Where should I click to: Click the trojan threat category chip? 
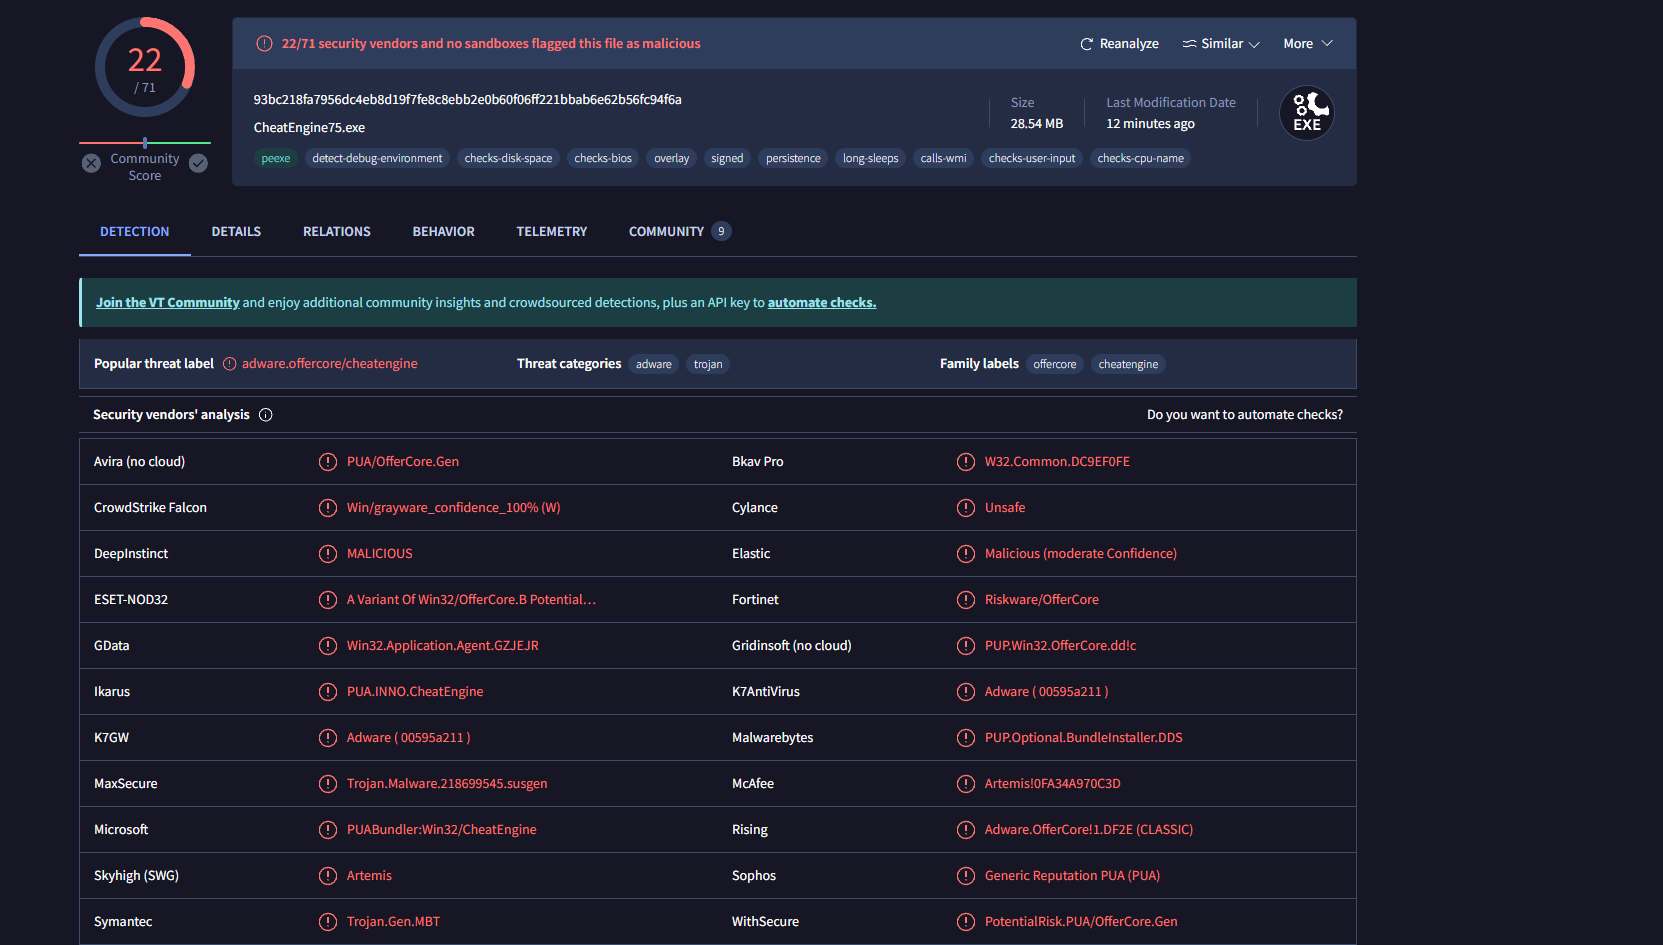point(708,365)
